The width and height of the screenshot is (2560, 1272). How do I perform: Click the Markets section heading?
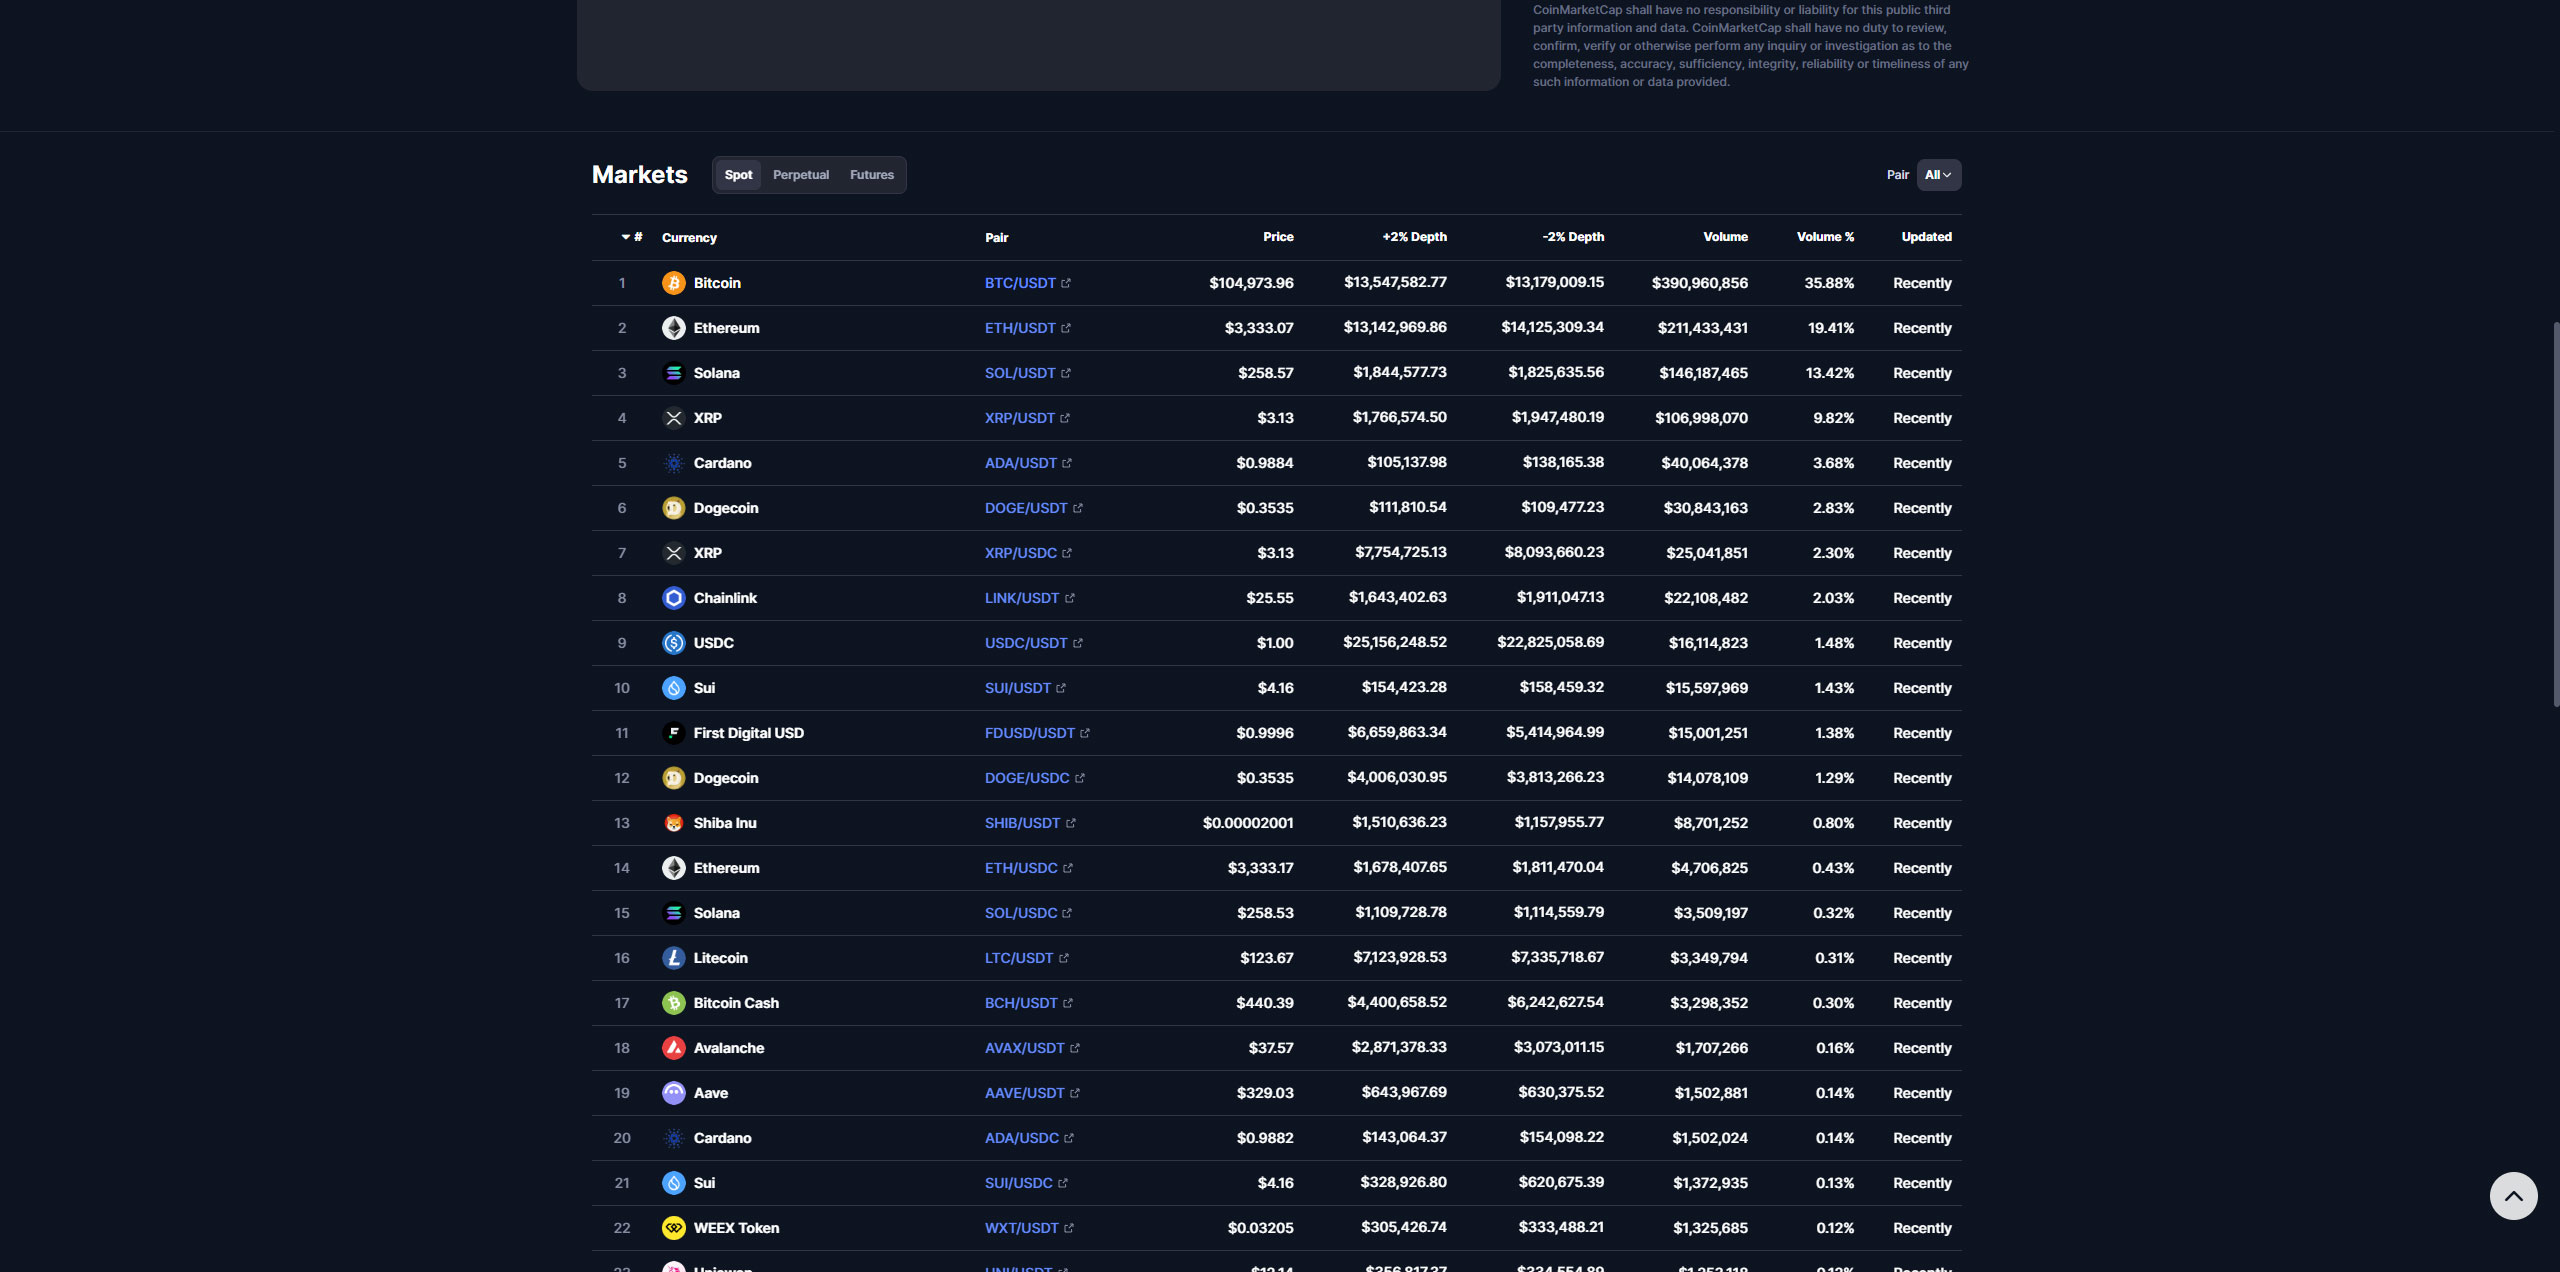pyautogui.click(x=640, y=175)
